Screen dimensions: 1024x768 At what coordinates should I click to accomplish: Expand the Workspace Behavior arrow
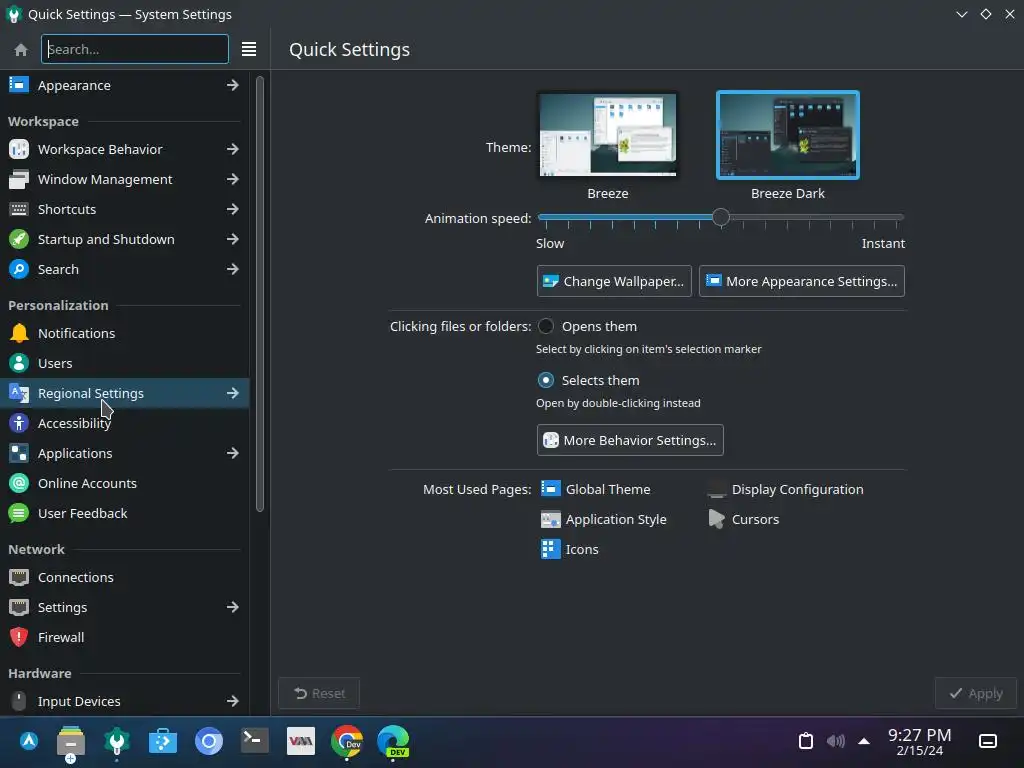(232, 149)
